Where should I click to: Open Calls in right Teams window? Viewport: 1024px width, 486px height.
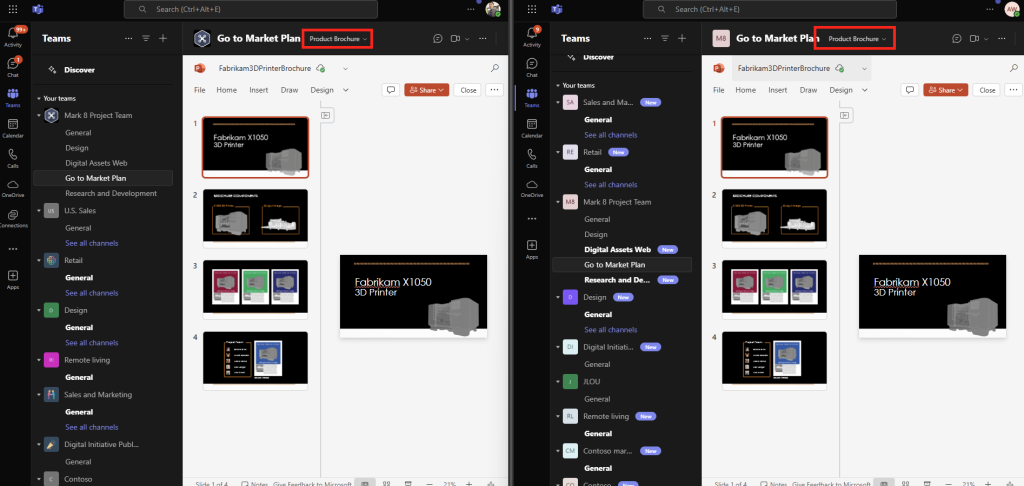pyautogui.click(x=532, y=158)
